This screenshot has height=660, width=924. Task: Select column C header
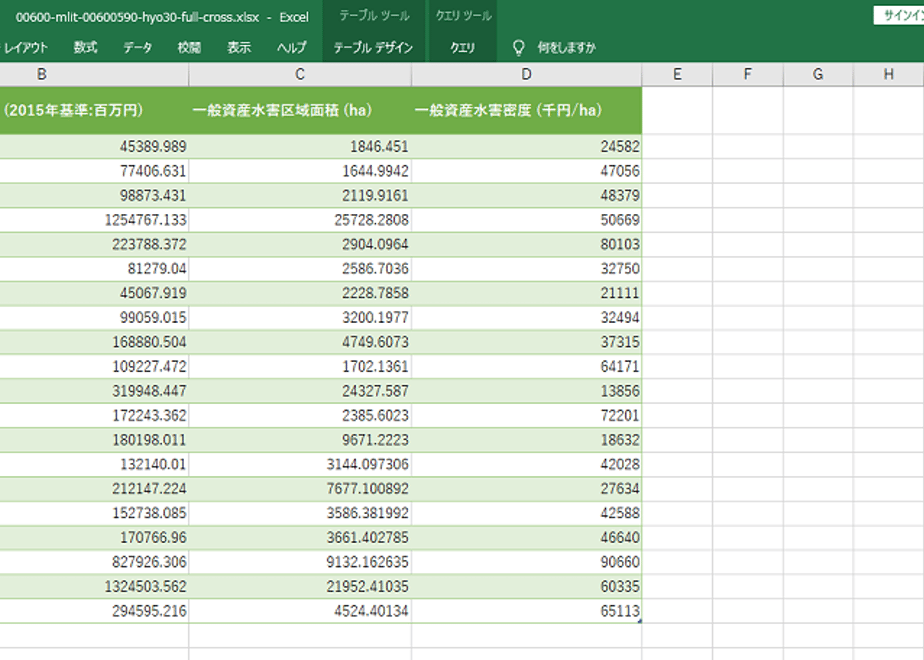coord(300,75)
